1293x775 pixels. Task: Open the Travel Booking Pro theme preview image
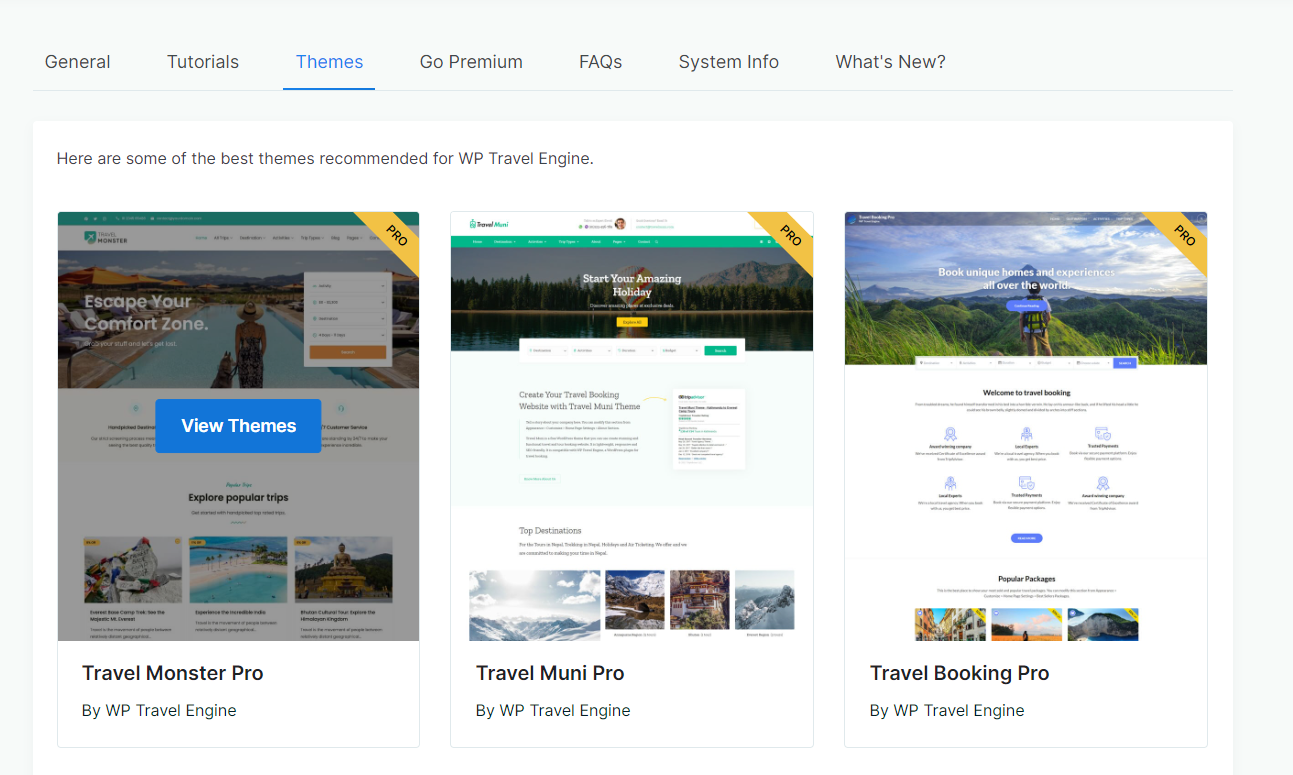pos(1026,426)
